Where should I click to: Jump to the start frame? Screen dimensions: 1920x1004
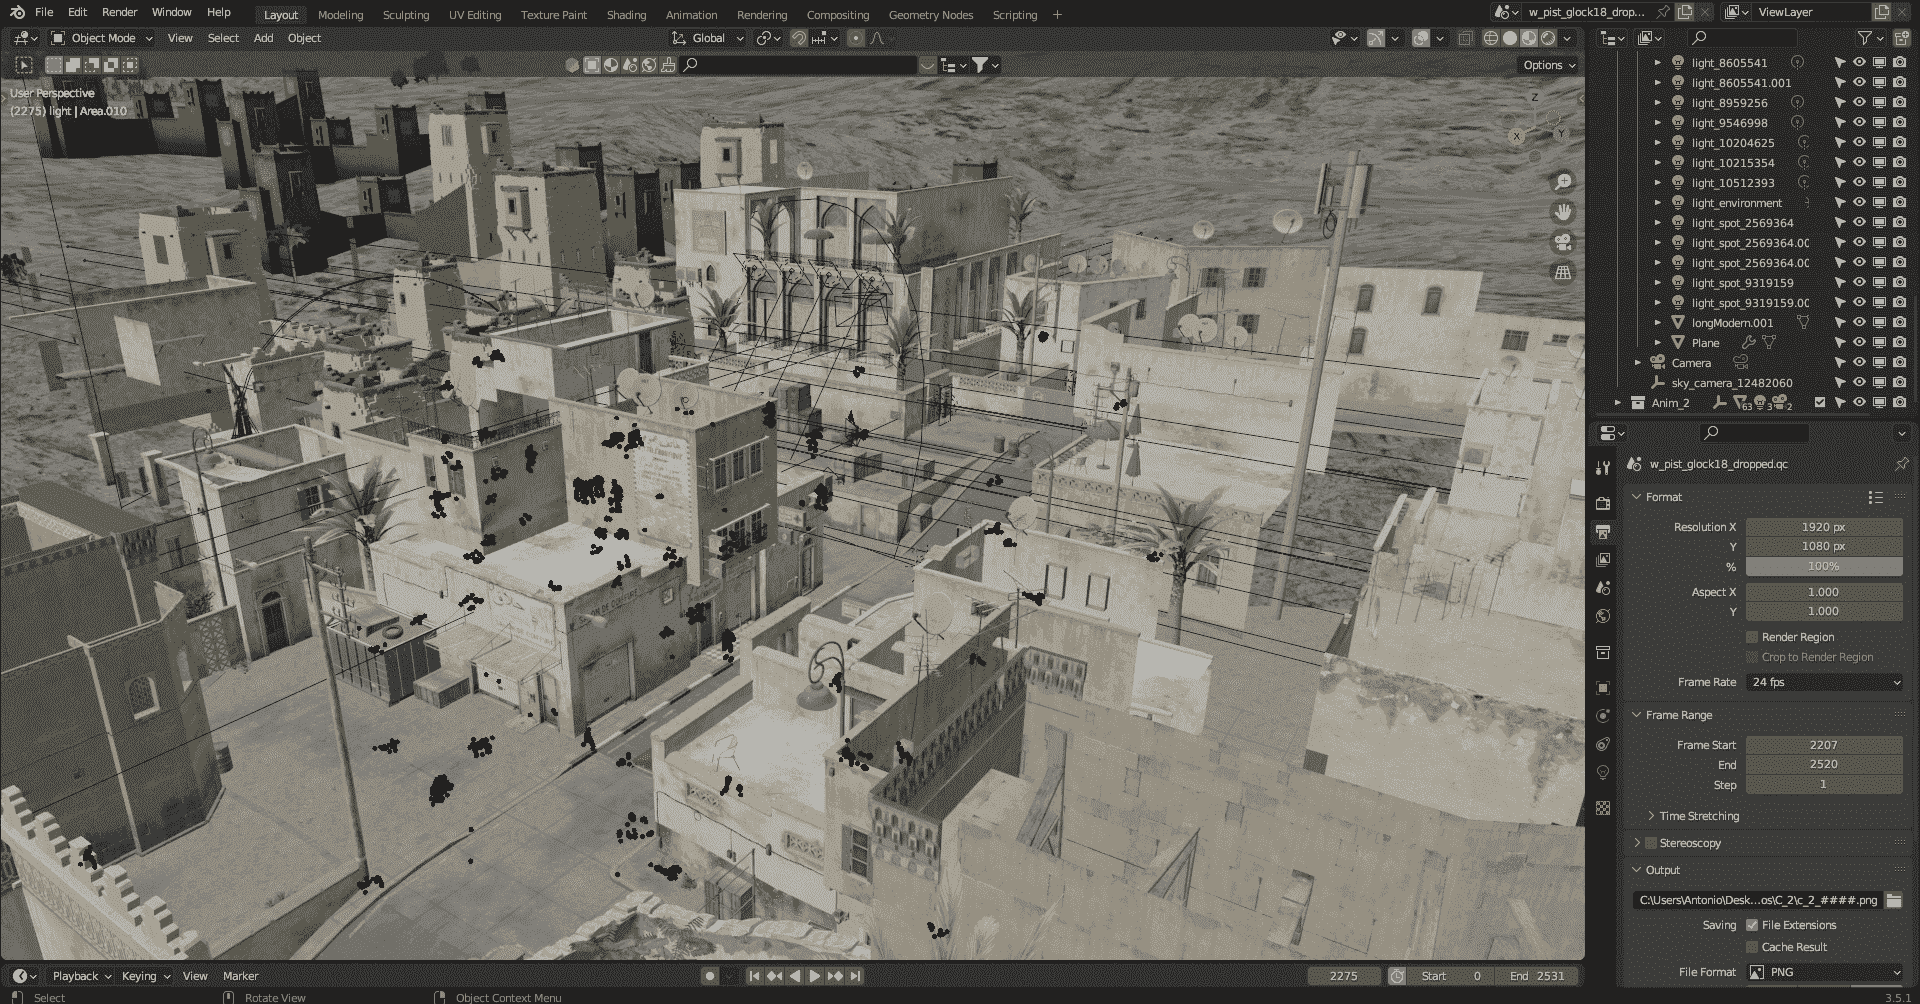(x=754, y=976)
